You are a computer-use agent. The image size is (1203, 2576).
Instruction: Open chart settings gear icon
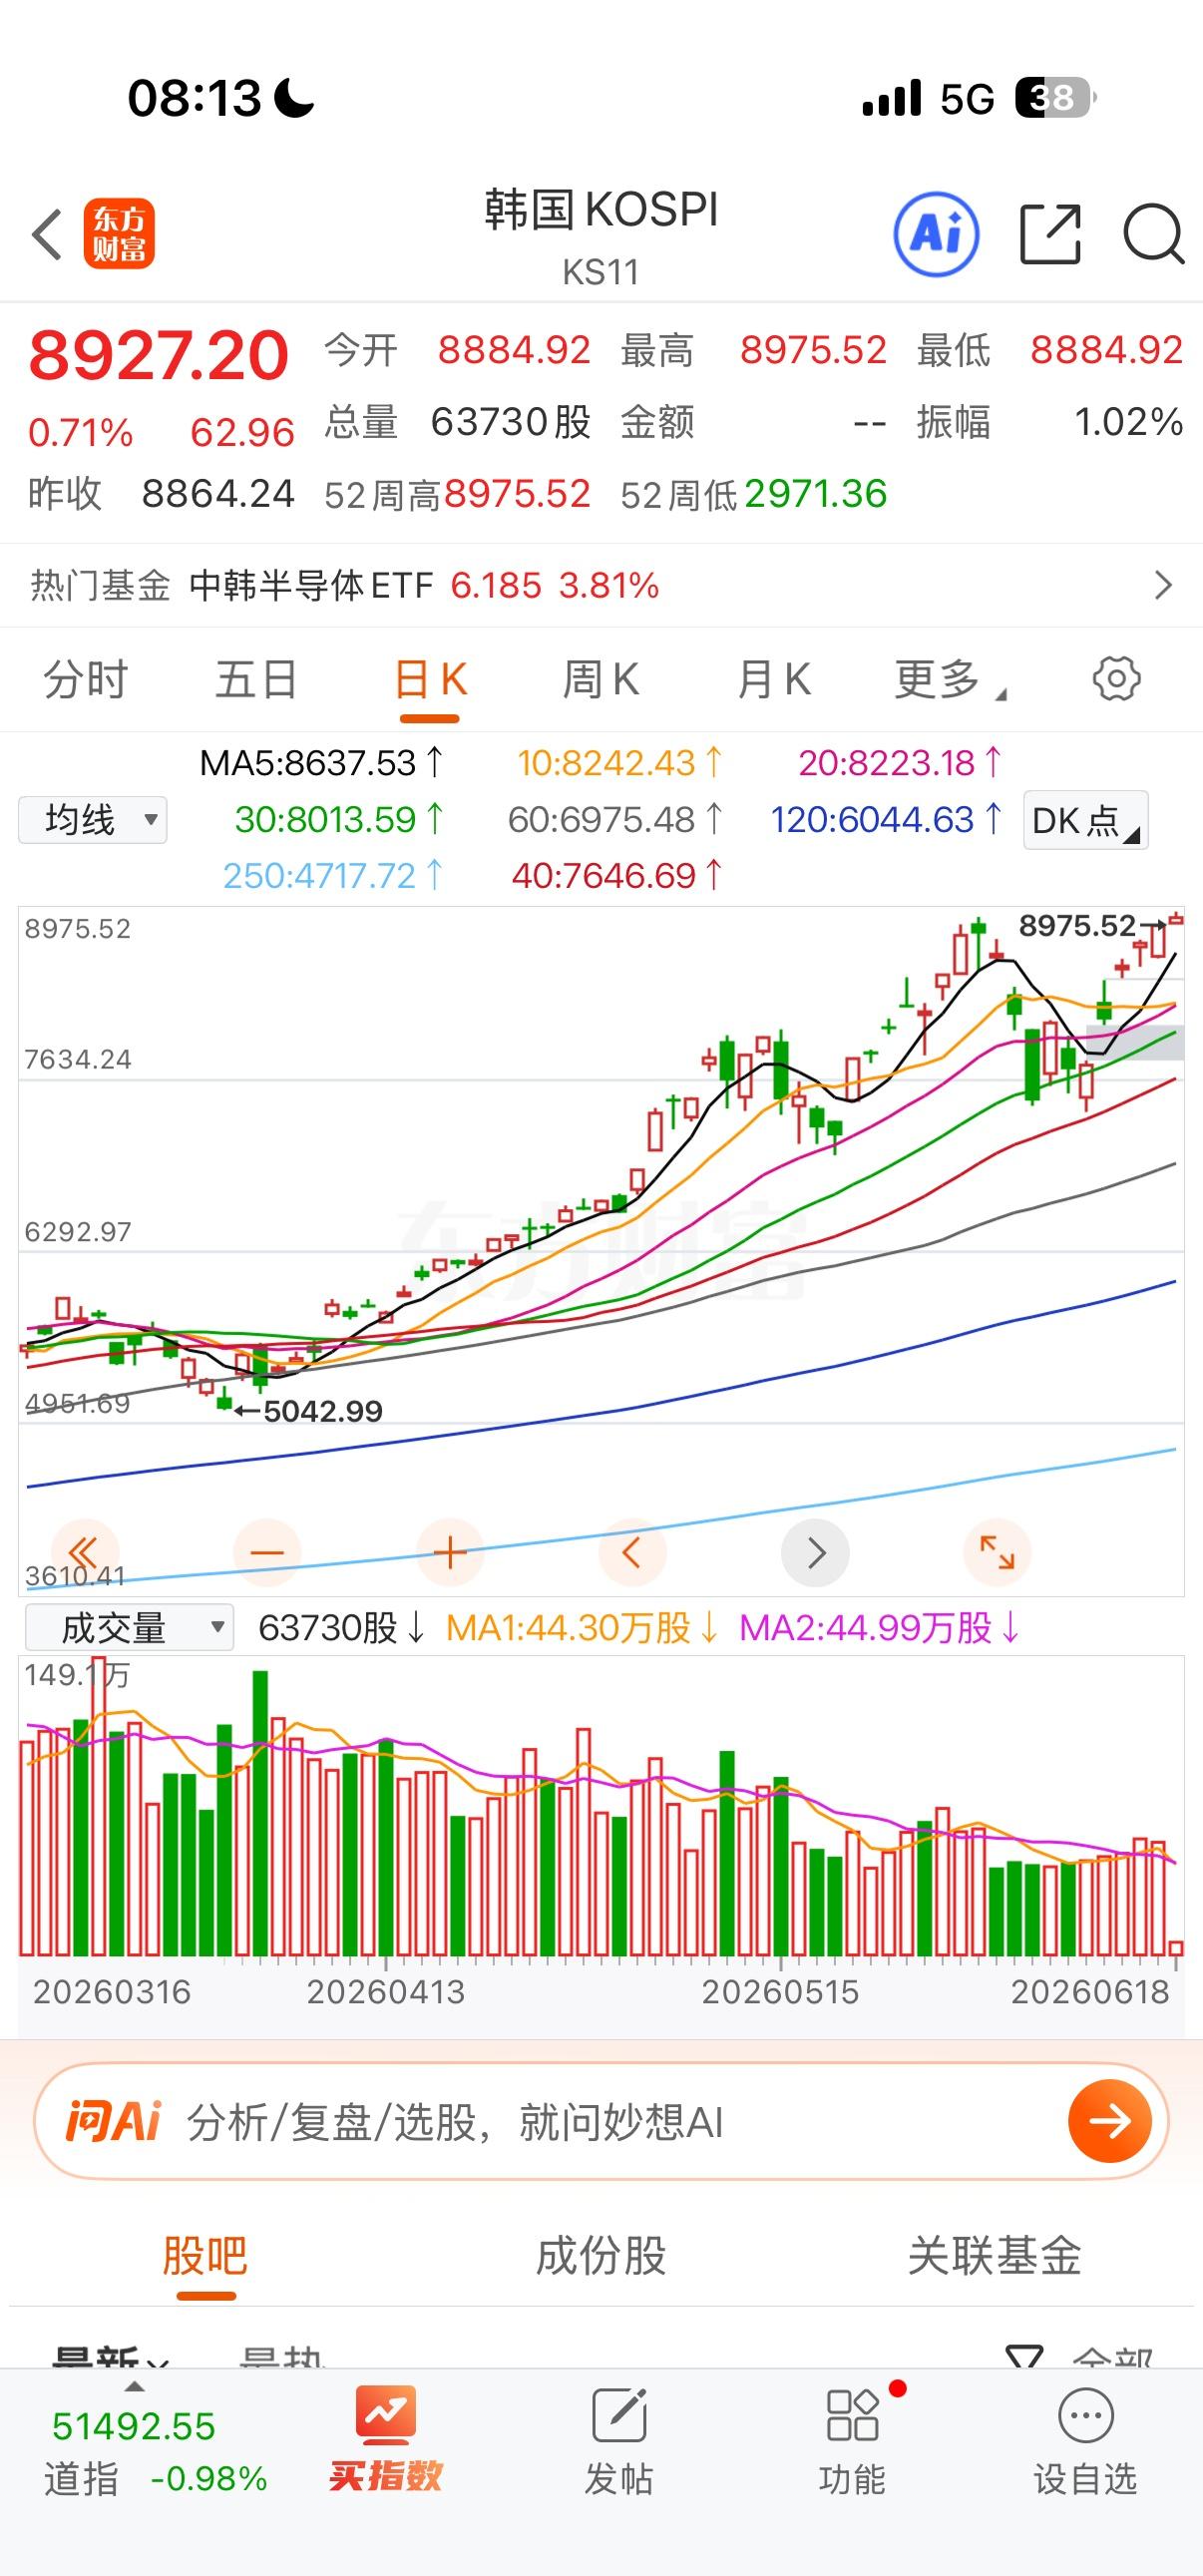click(x=1116, y=679)
